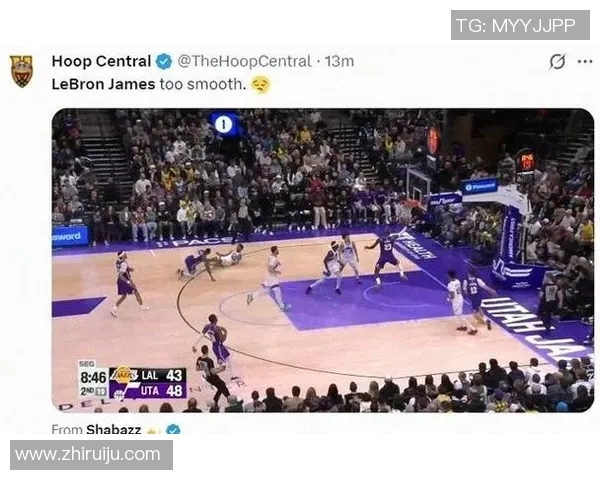Open the Hoop Central profile avatar

click(21, 71)
